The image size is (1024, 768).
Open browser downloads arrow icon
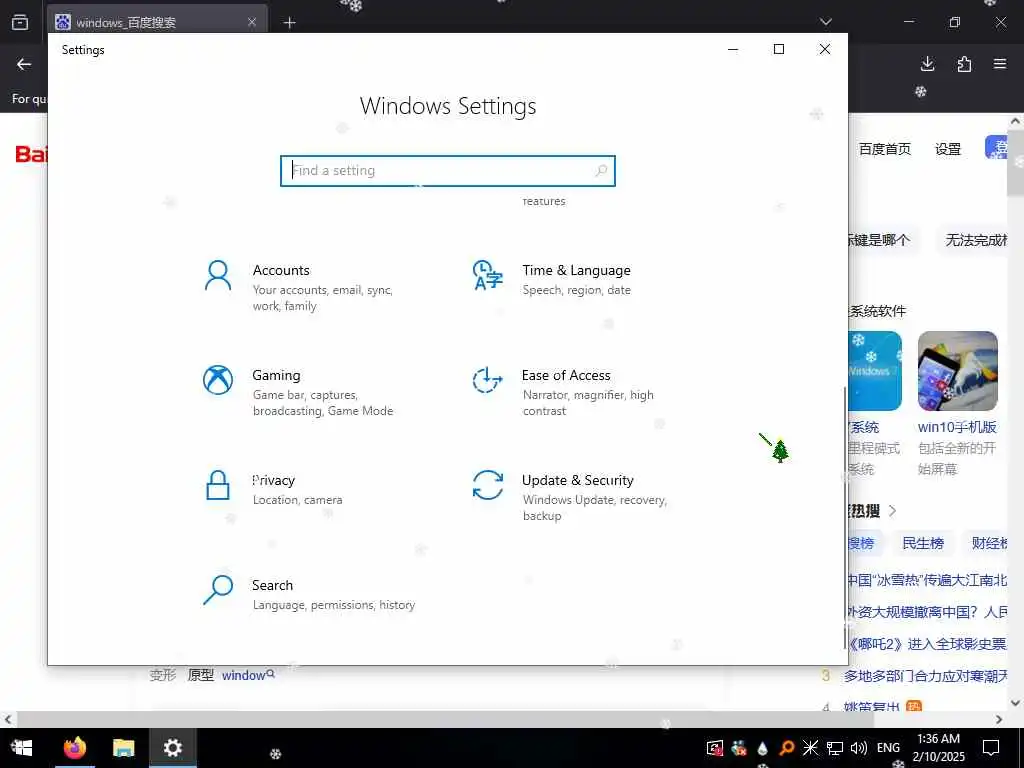point(927,63)
